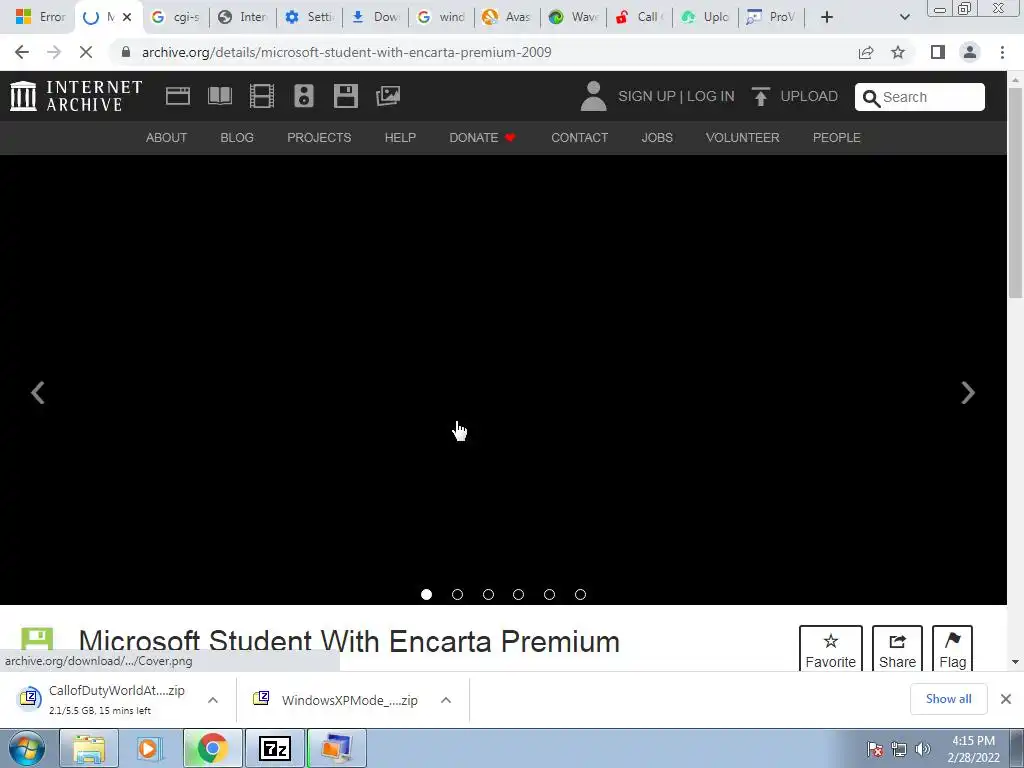Open the Internet Archive home logo
The height and width of the screenshot is (768, 1024).
(76, 96)
